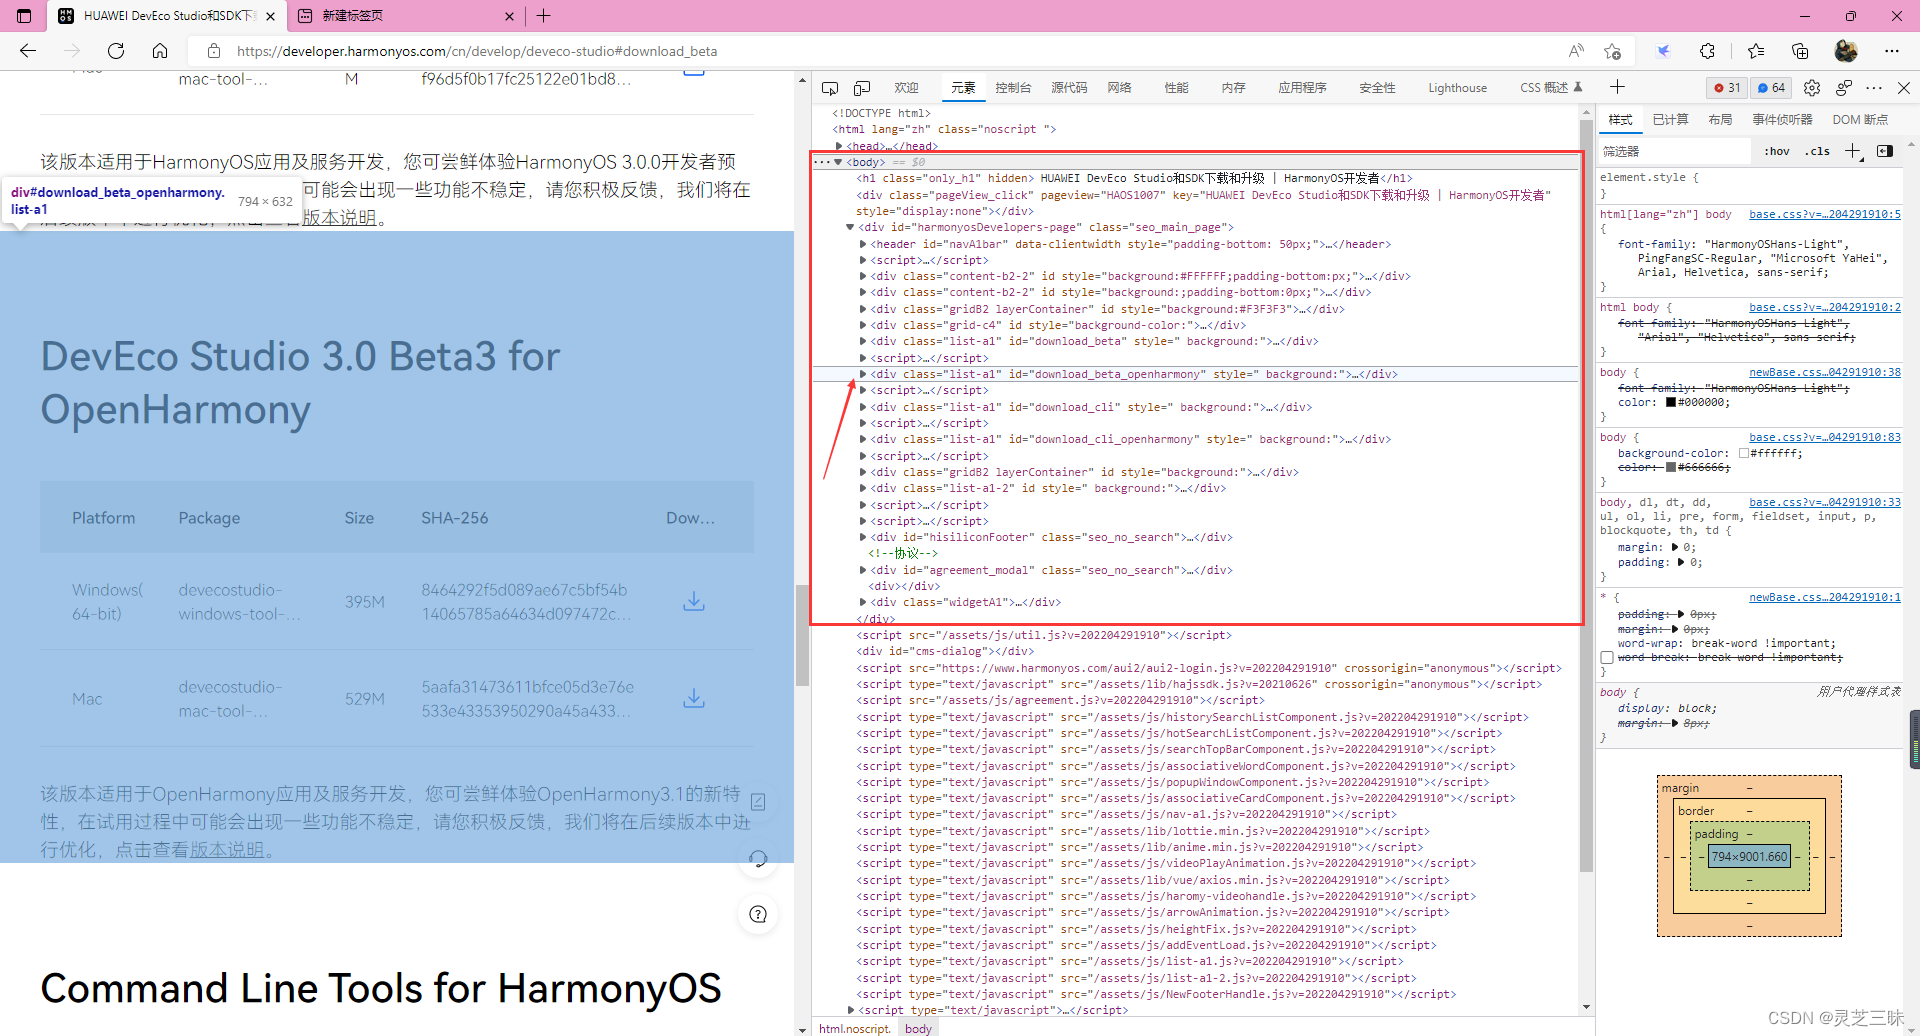
Task: Click the browser back arrow
Action: coord(28,51)
